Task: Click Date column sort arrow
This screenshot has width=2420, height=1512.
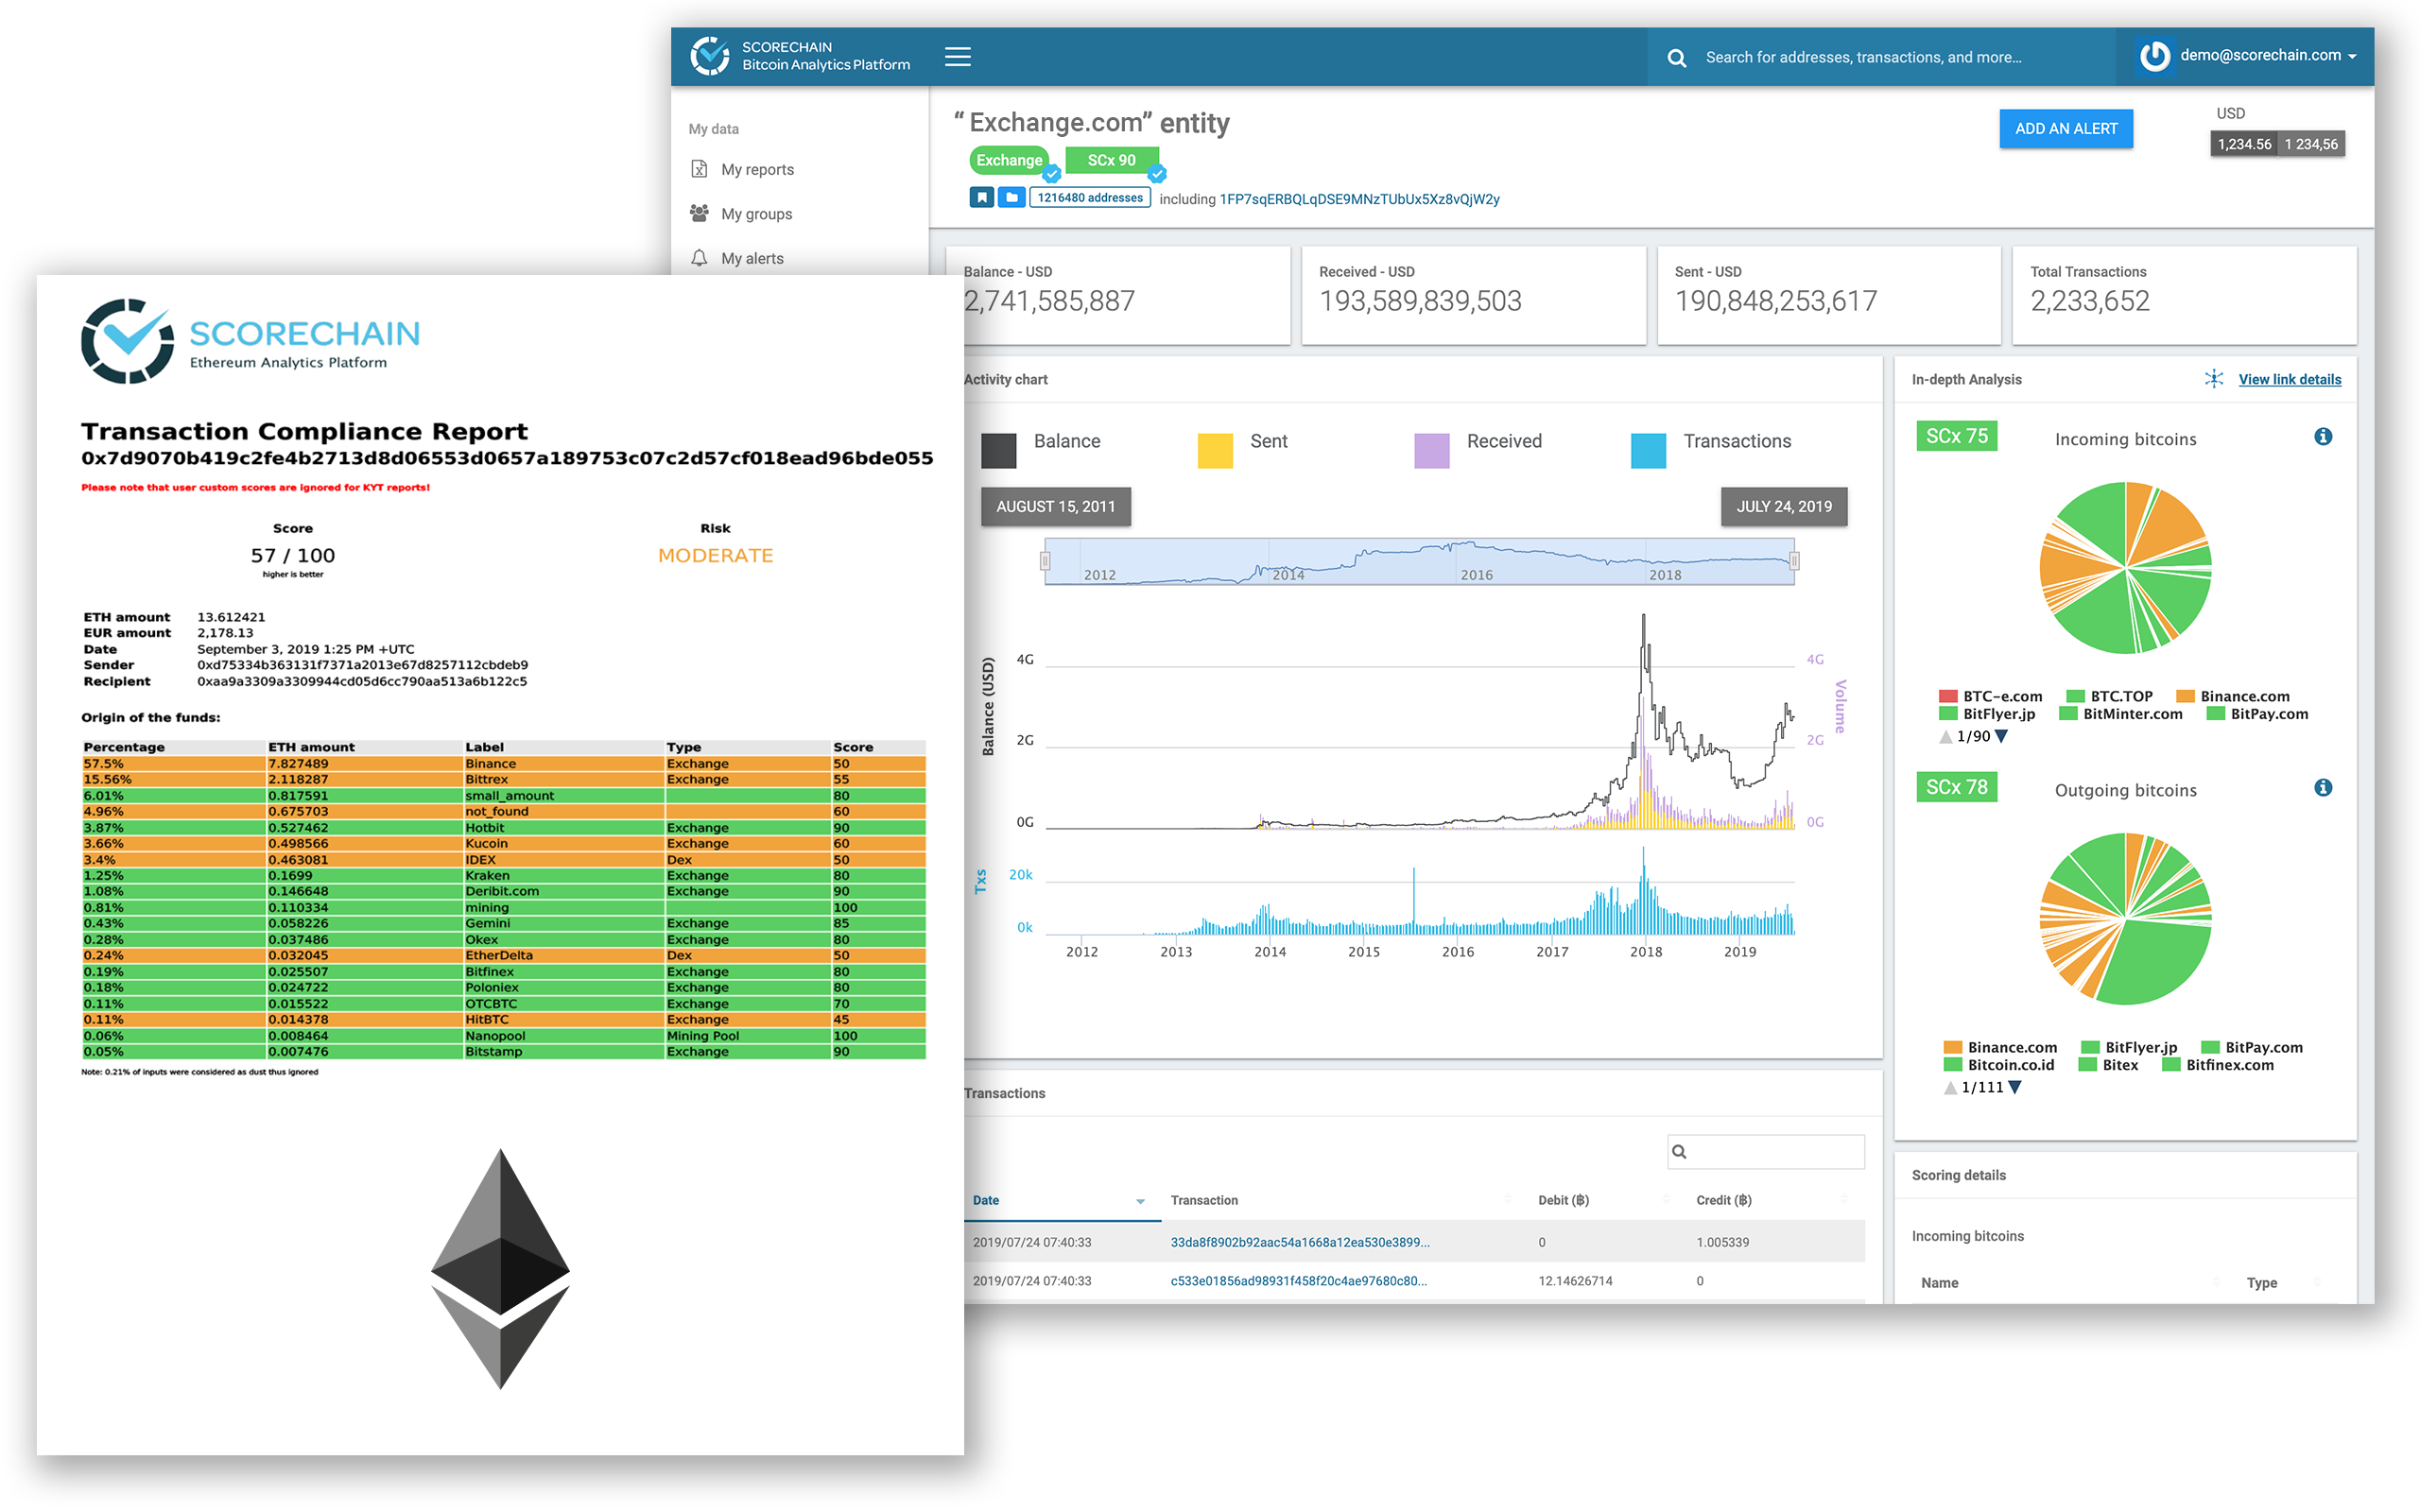Action: [x=1140, y=1201]
